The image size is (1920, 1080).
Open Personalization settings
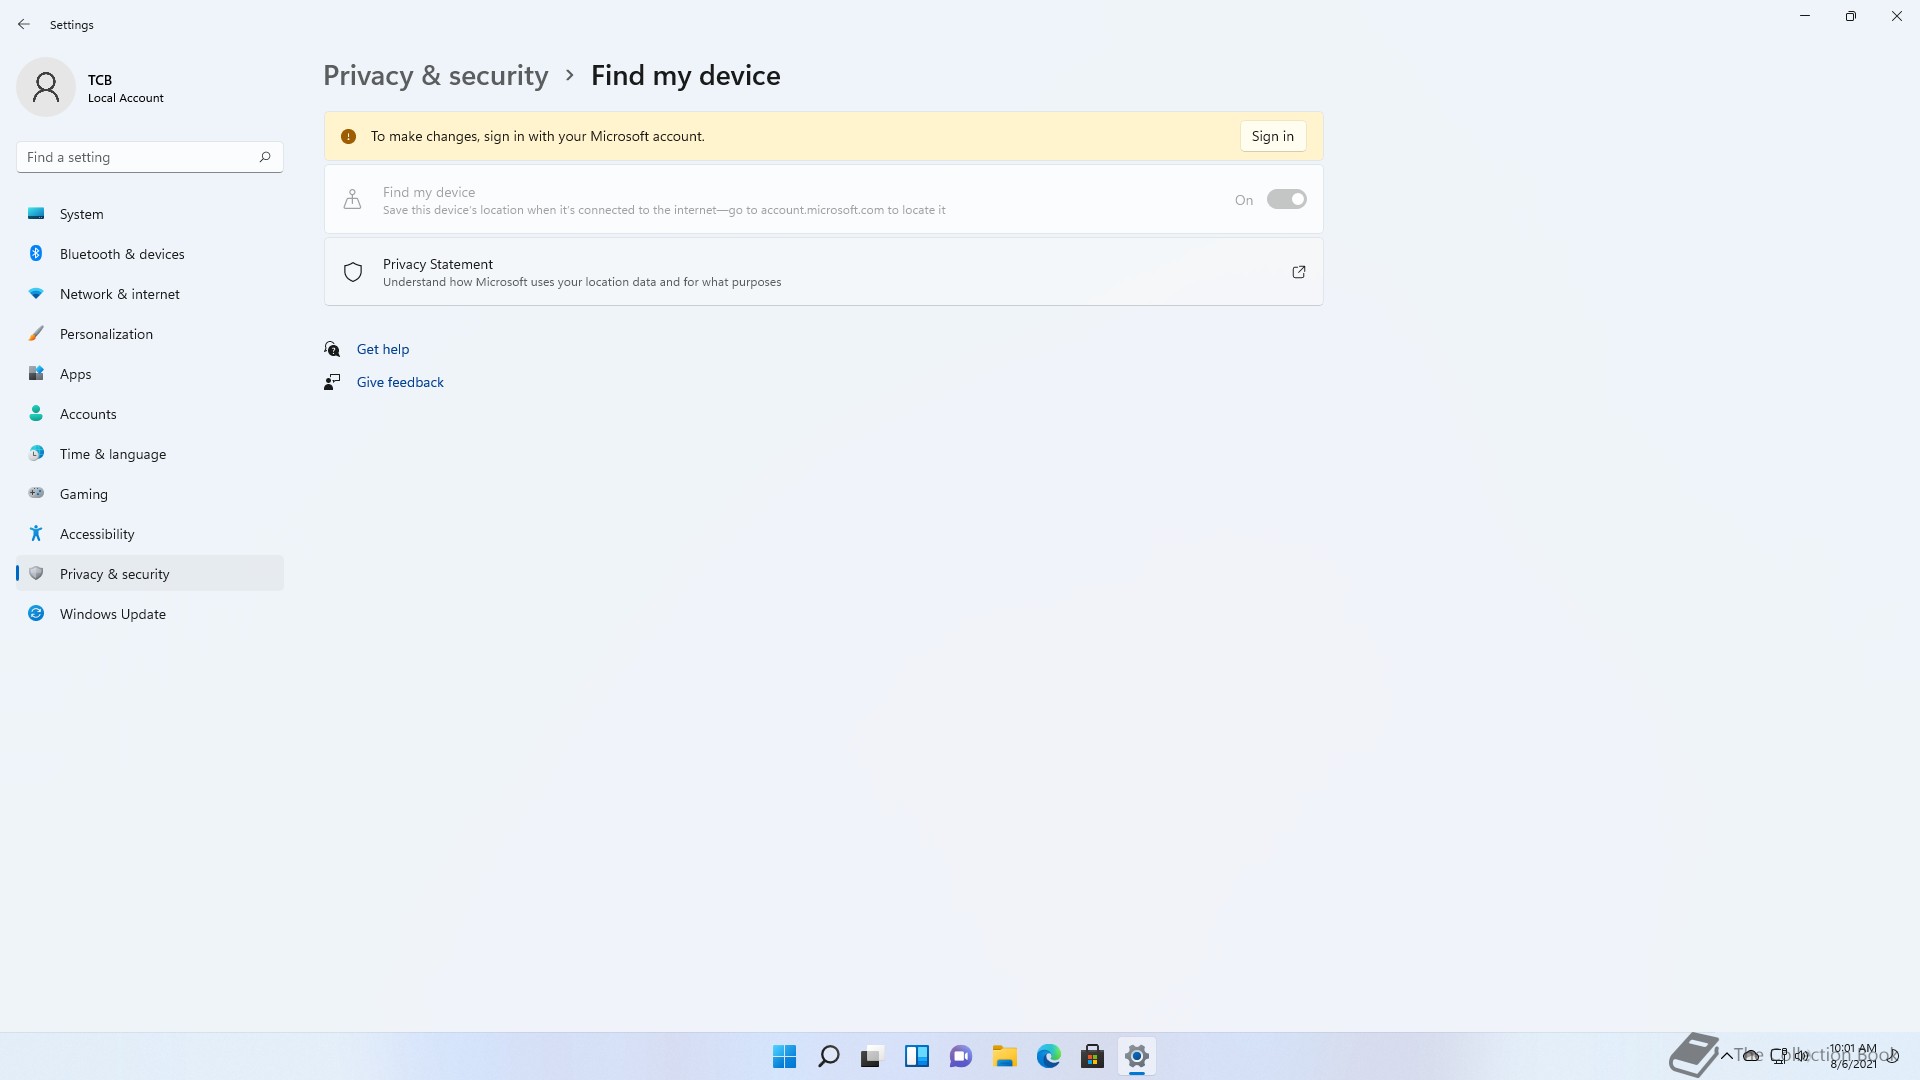point(150,334)
